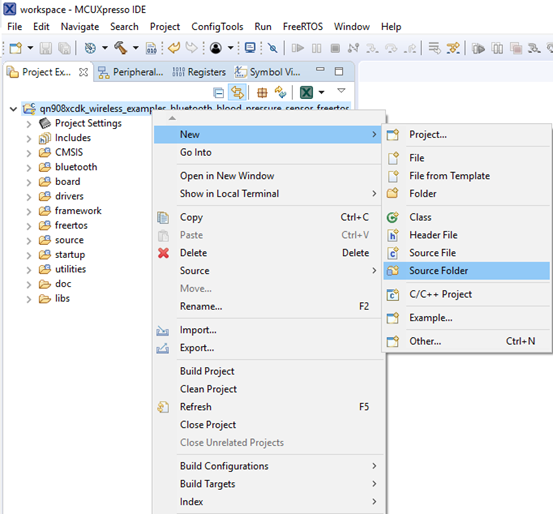Switch to the Peripherals tab
Screen dimensions: 553x514
pyautogui.click(x=131, y=72)
